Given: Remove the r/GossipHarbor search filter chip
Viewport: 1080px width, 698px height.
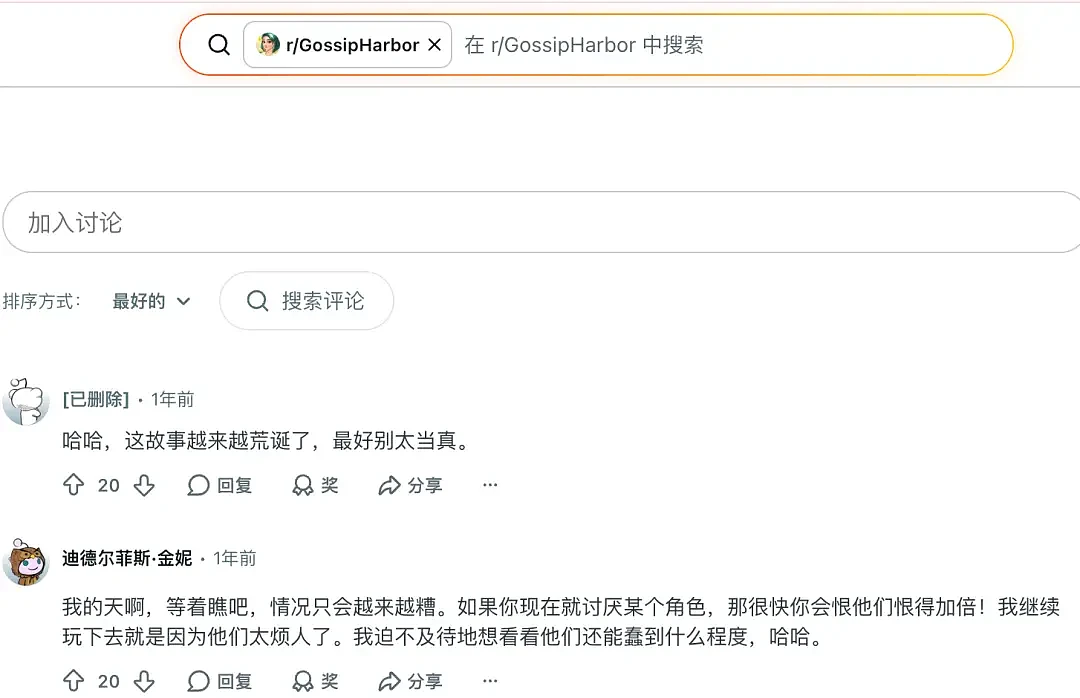Looking at the screenshot, I should pos(435,45).
